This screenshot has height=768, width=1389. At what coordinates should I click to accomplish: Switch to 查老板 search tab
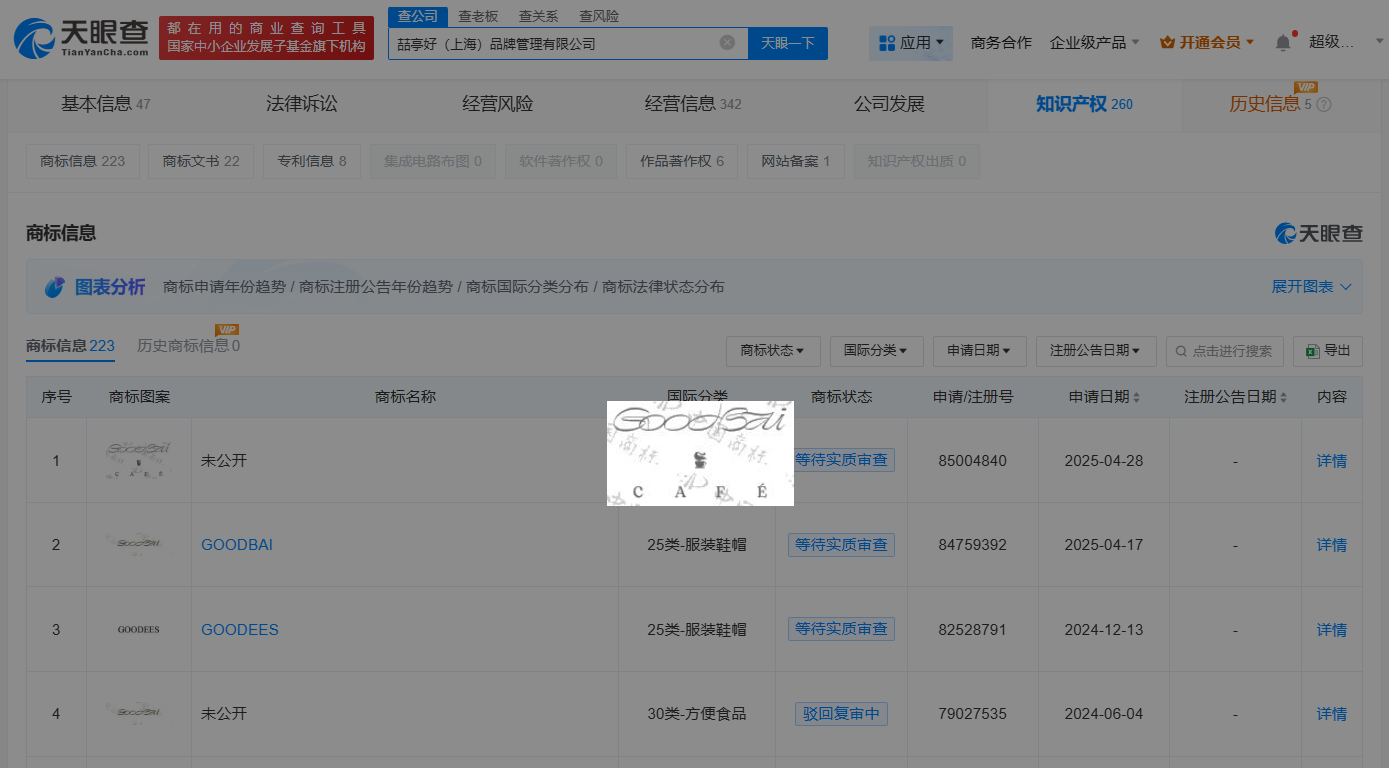[478, 16]
